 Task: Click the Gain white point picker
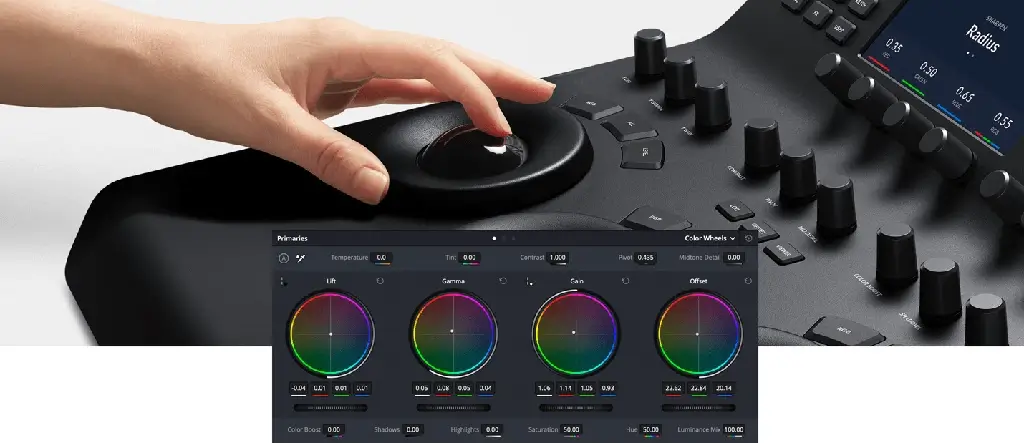pos(528,282)
